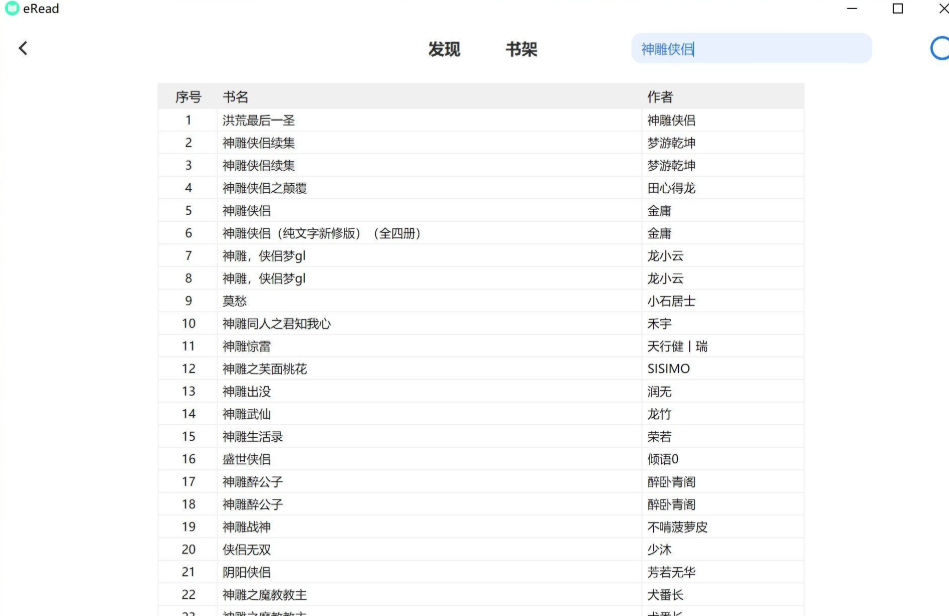Focus the search box containing 神雕侠侣
This screenshot has width=949, height=616.
point(751,48)
